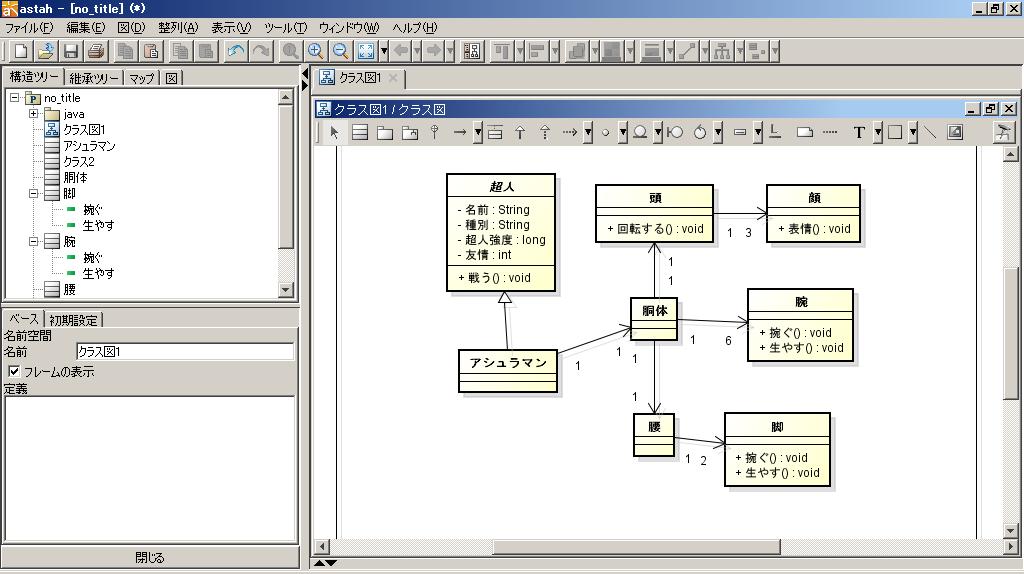Click the 閉じる button

tap(150, 557)
